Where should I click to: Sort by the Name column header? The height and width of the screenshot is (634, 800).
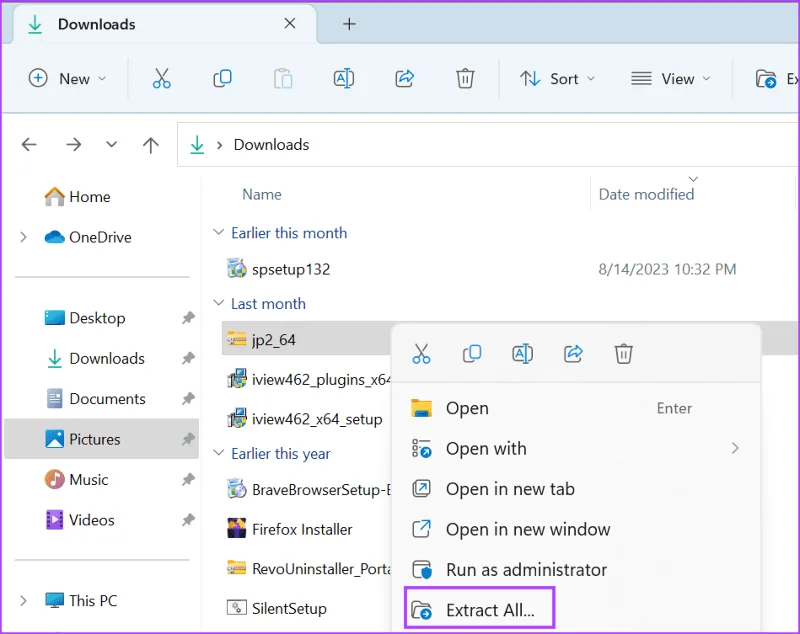coord(262,194)
